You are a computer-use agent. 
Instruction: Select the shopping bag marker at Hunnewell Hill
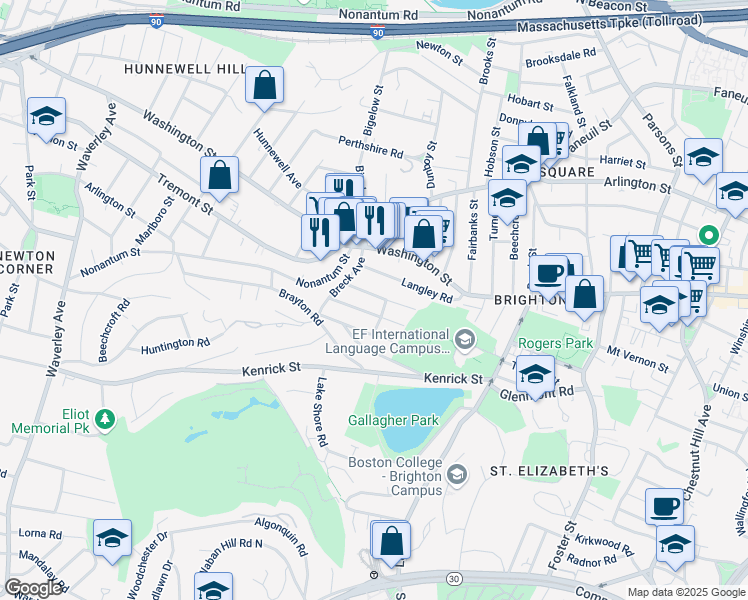tap(265, 85)
